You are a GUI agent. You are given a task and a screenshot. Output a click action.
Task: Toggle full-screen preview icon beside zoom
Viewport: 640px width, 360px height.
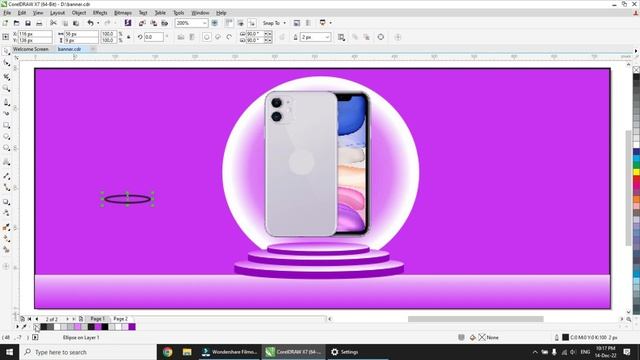[215, 23]
